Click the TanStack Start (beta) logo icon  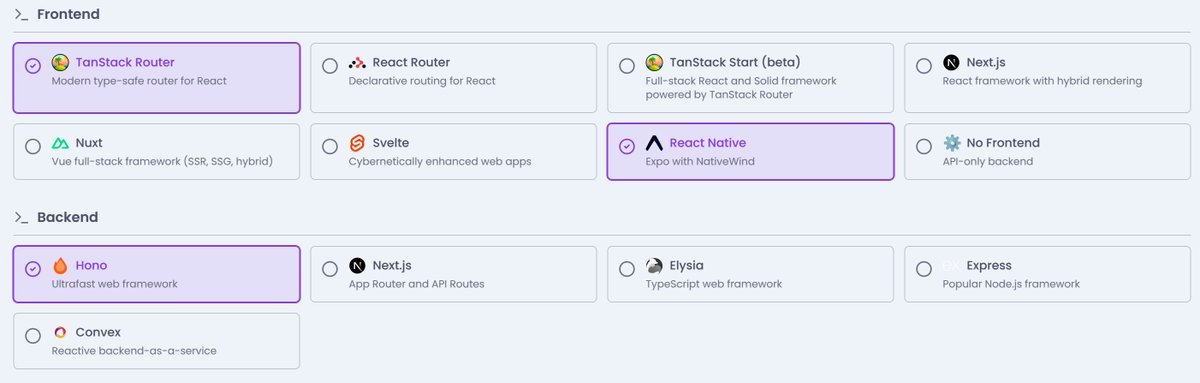pyautogui.click(x=654, y=63)
